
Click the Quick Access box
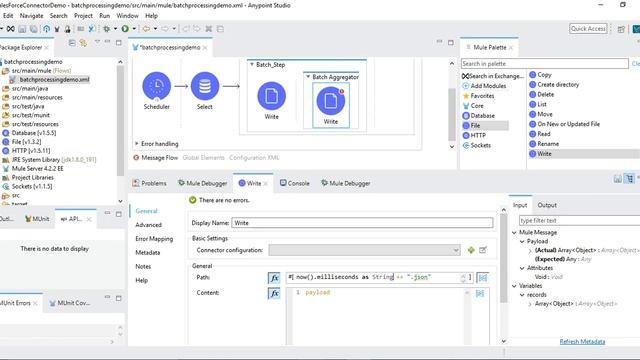click(x=588, y=29)
